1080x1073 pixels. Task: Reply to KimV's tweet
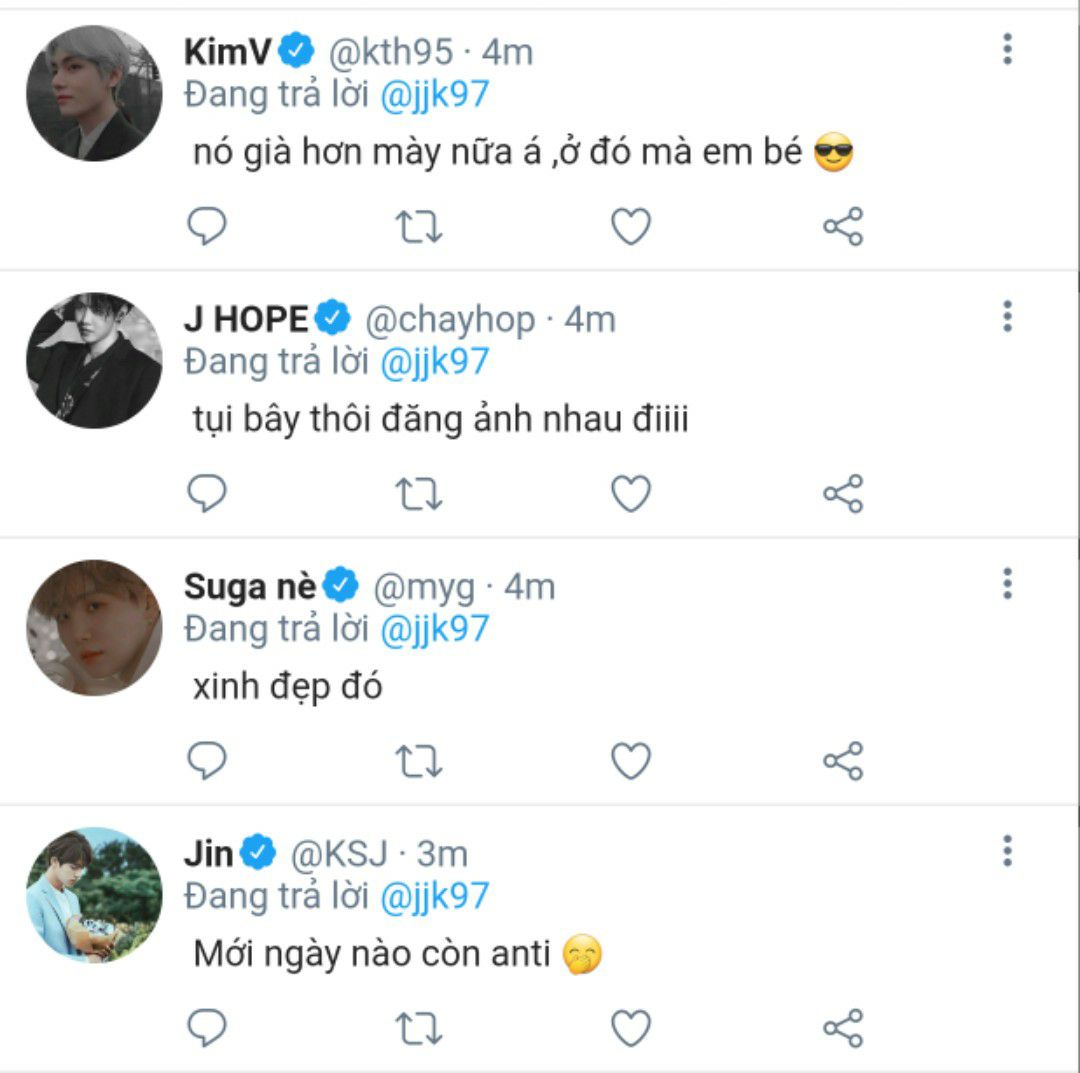pos(207,227)
